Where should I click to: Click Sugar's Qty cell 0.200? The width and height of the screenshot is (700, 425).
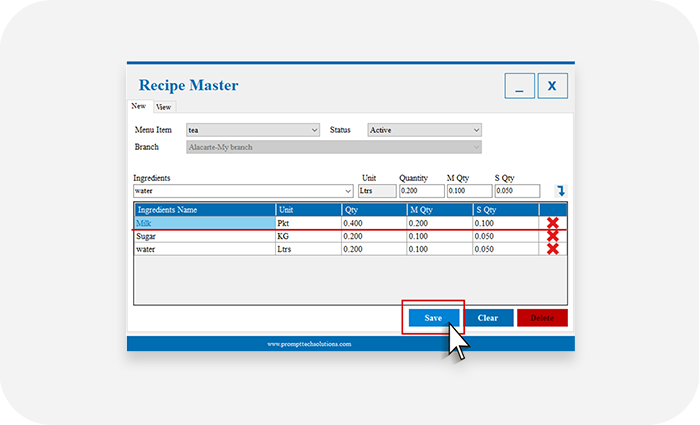(x=374, y=236)
